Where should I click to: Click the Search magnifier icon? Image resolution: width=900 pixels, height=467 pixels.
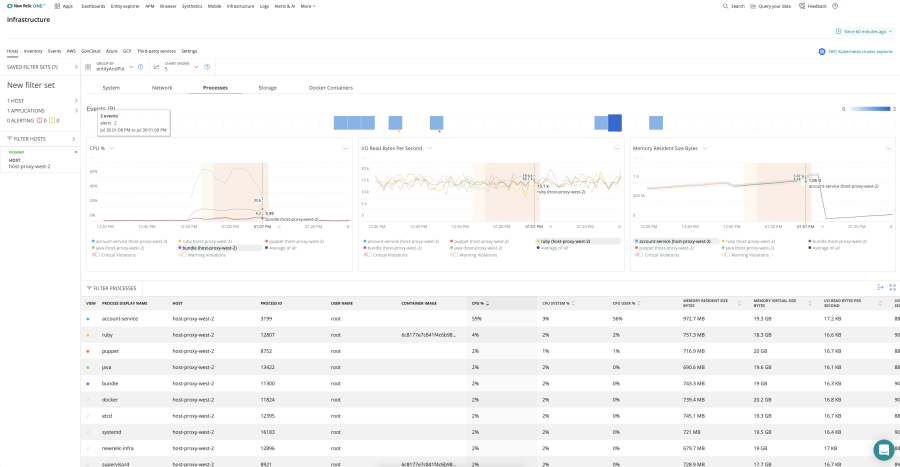[726, 6]
